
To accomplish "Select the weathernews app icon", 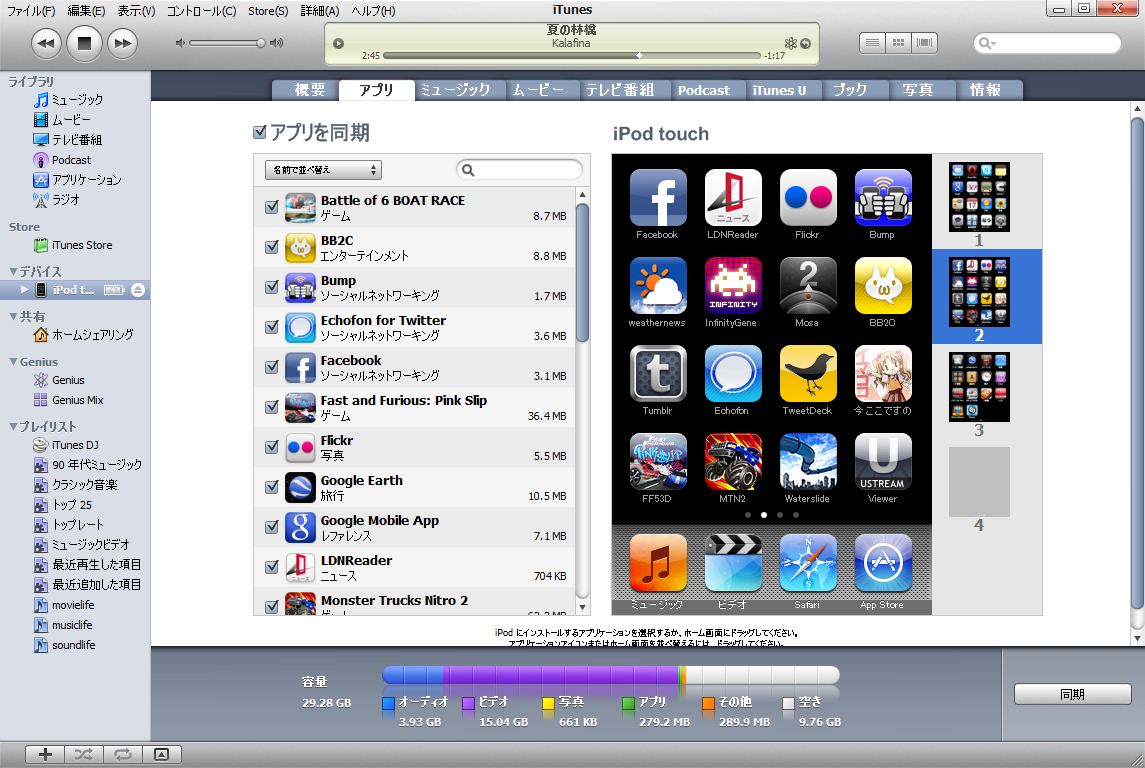I will 658,286.
